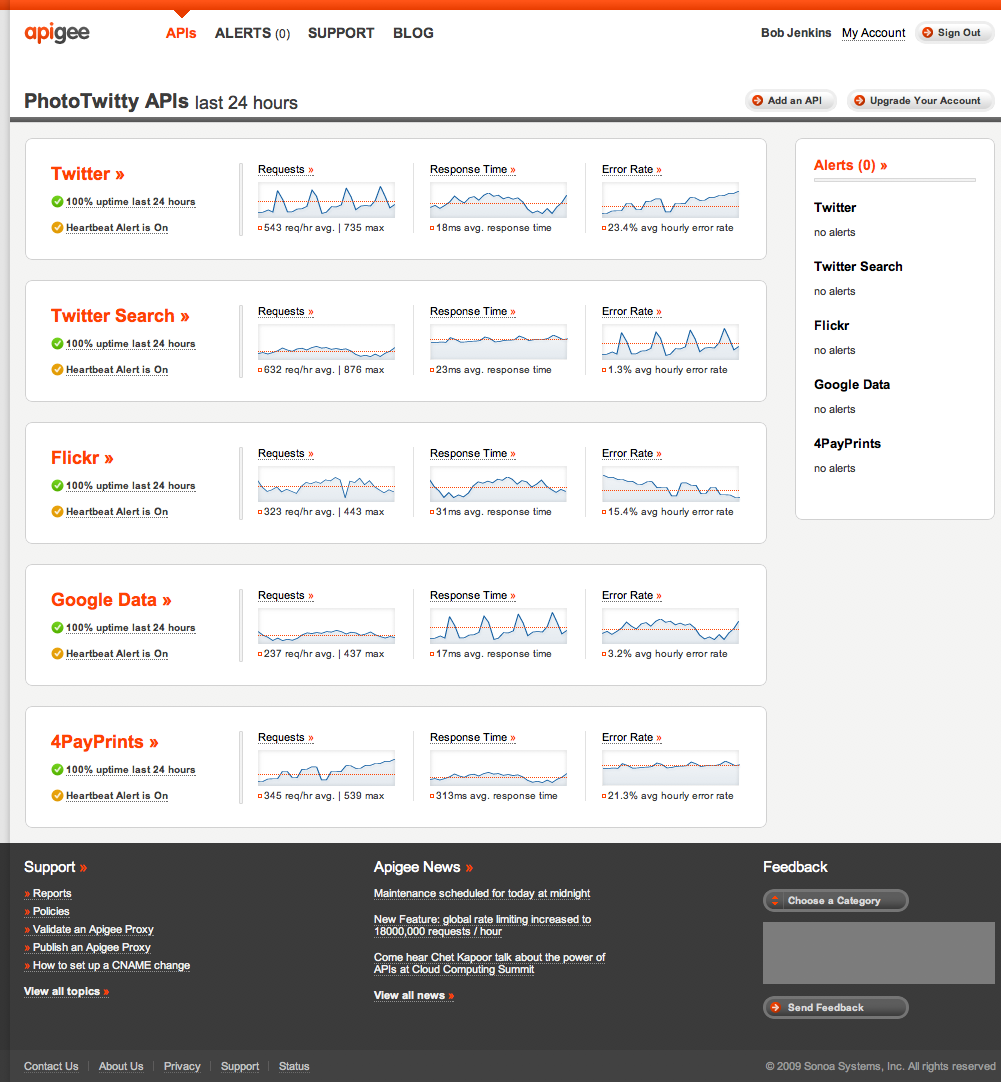Click the Flickr Response Time chart
Viewport: 1001px width, 1082px height.
pos(498,484)
